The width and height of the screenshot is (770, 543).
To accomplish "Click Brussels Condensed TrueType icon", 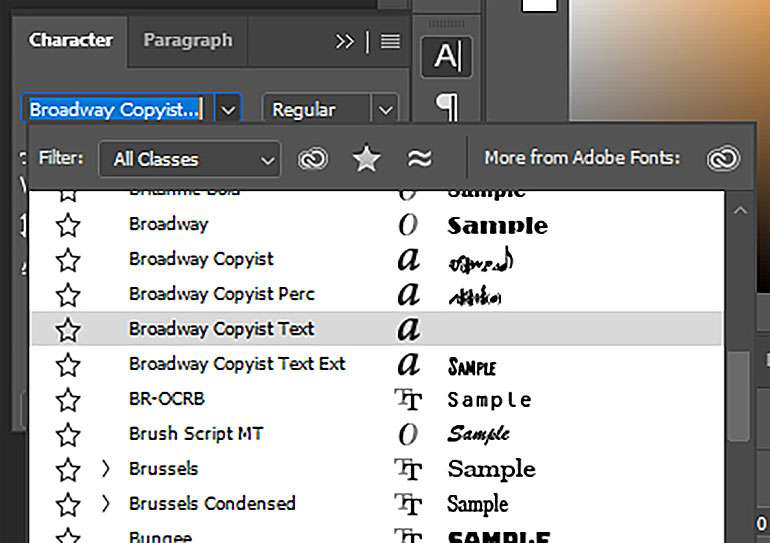I will [408, 504].
